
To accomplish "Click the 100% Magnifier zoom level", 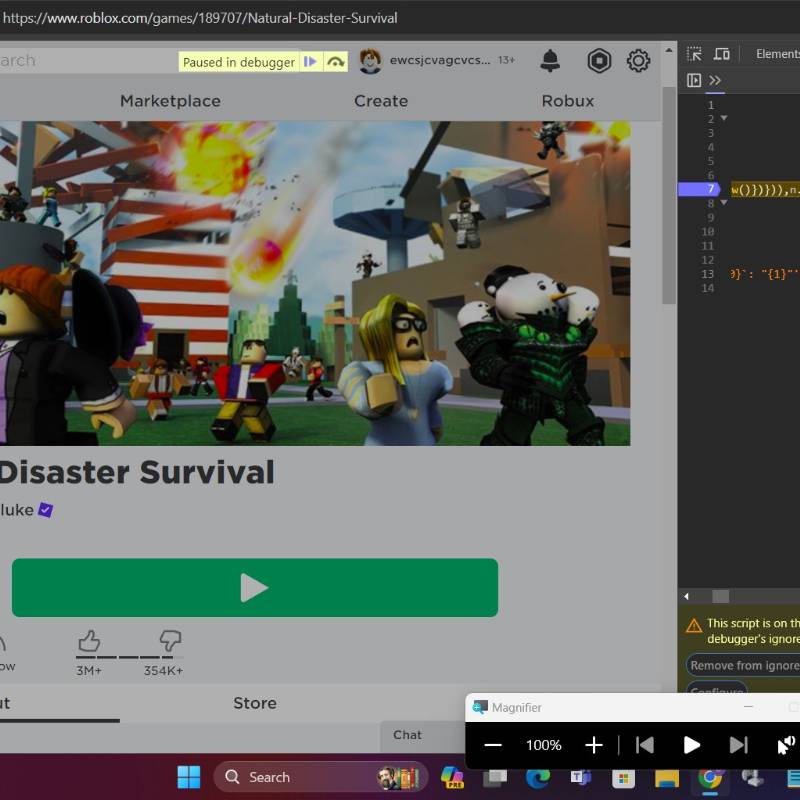I will tap(543, 744).
